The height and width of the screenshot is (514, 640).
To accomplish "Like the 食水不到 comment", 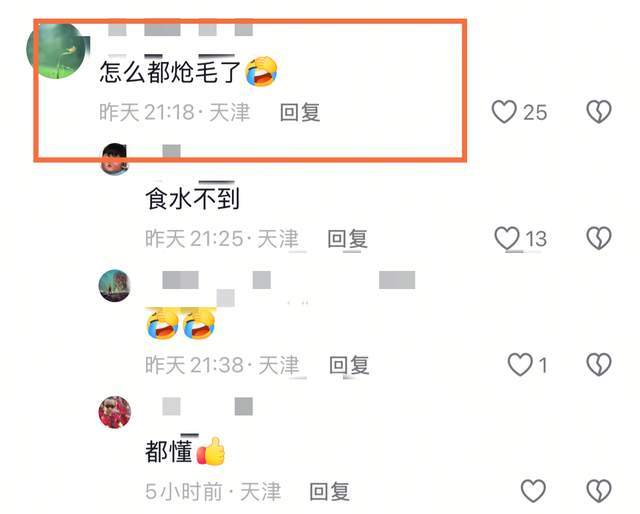I will tap(507, 238).
